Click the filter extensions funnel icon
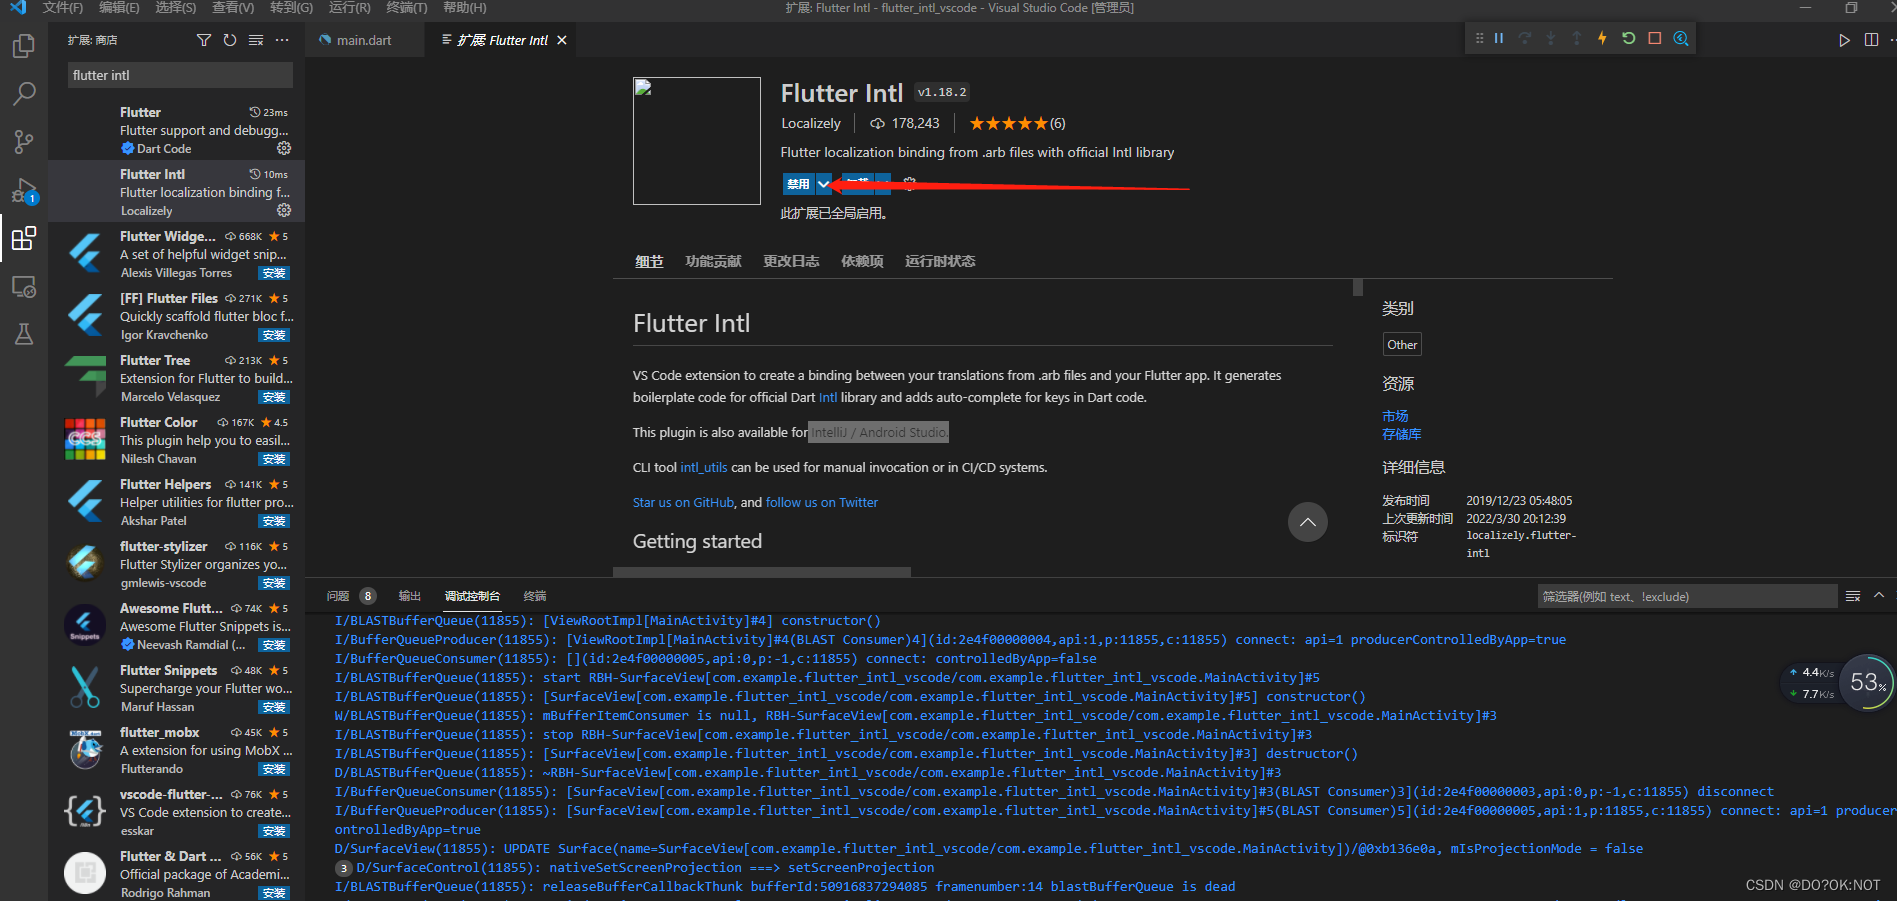 tap(204, 40)
